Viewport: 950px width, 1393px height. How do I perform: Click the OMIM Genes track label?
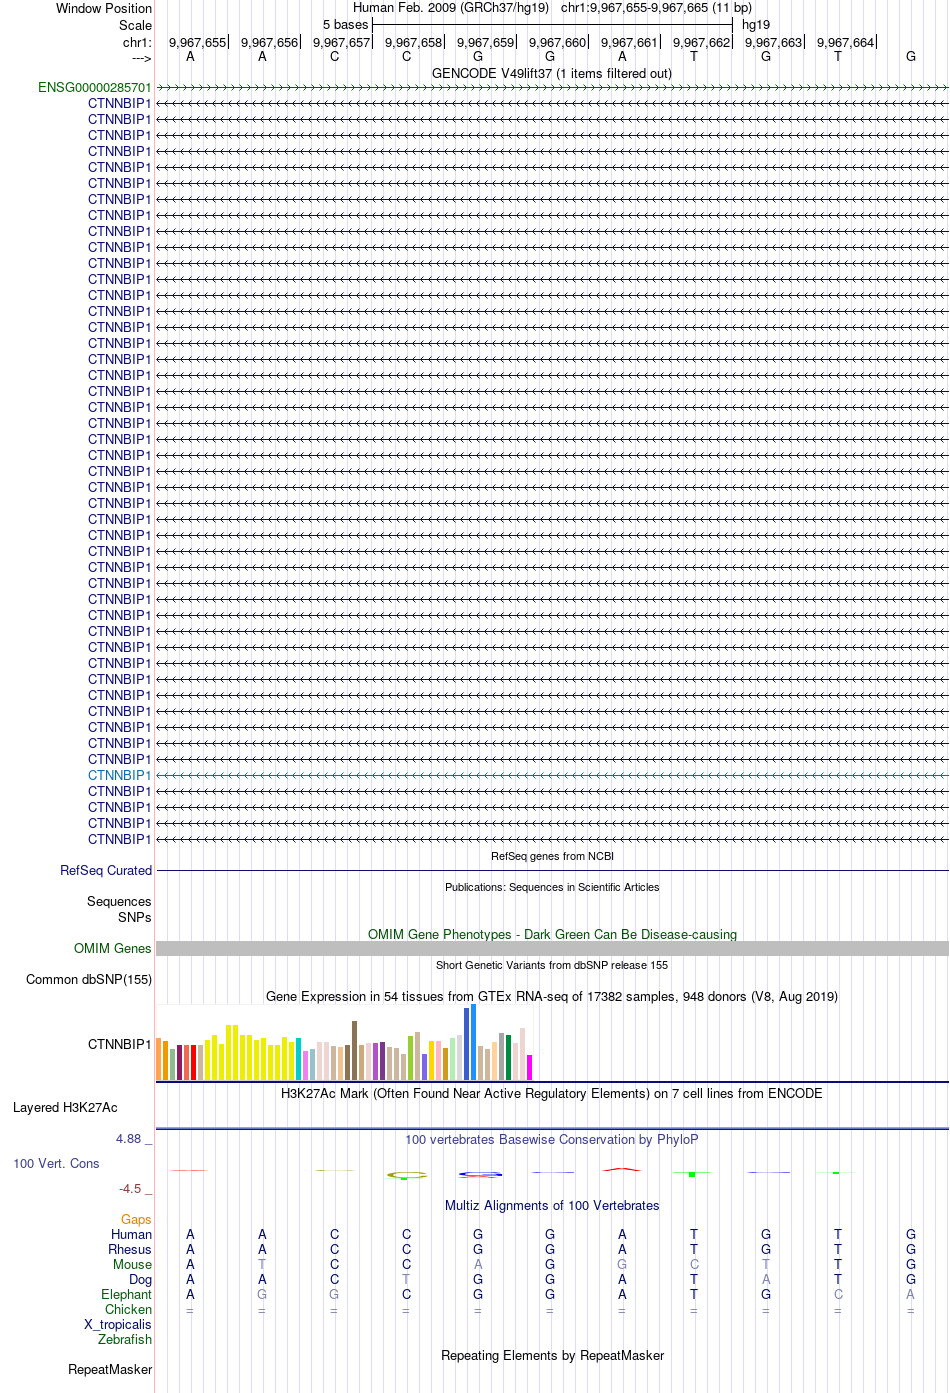[113, 948]
